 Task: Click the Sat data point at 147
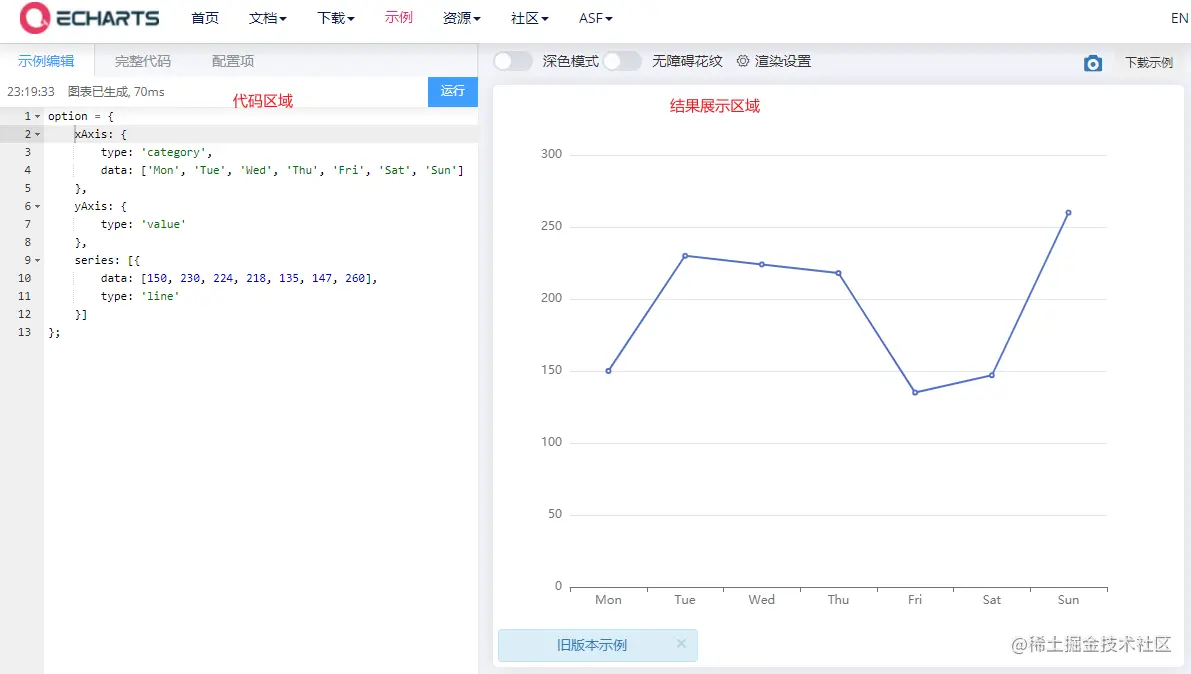coord(992,375)
